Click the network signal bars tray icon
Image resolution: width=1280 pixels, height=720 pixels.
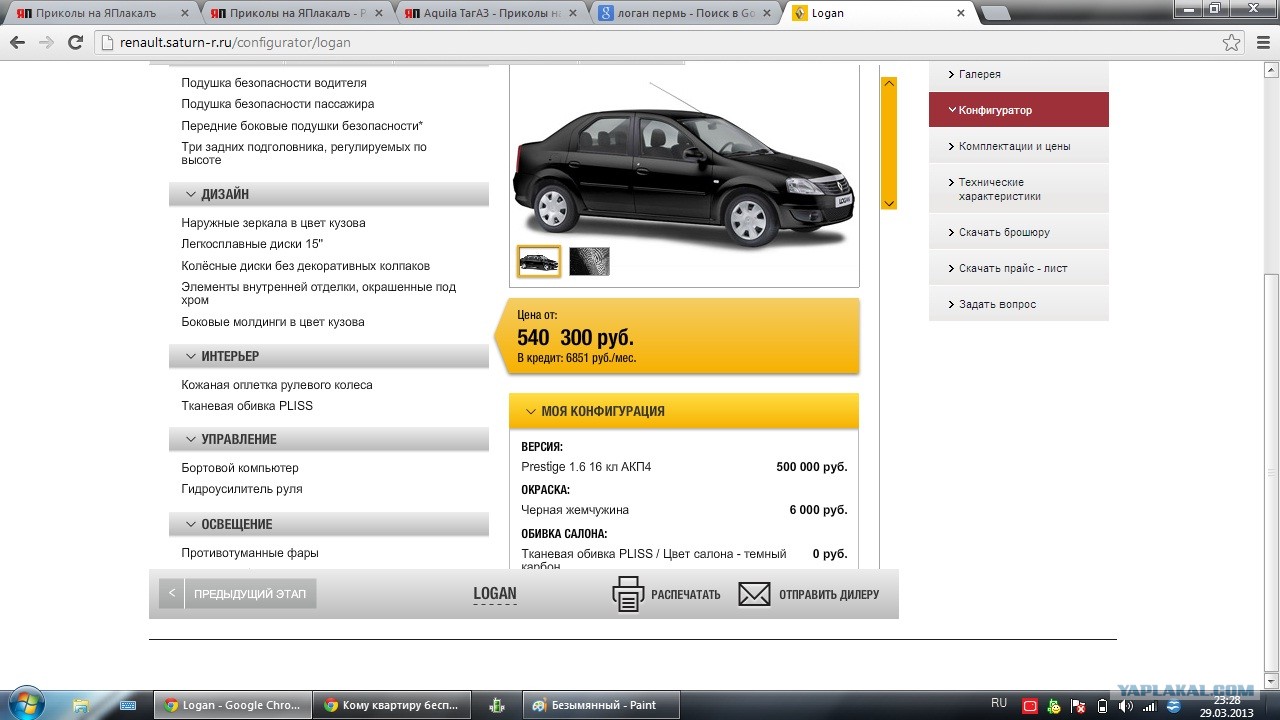1147,705
